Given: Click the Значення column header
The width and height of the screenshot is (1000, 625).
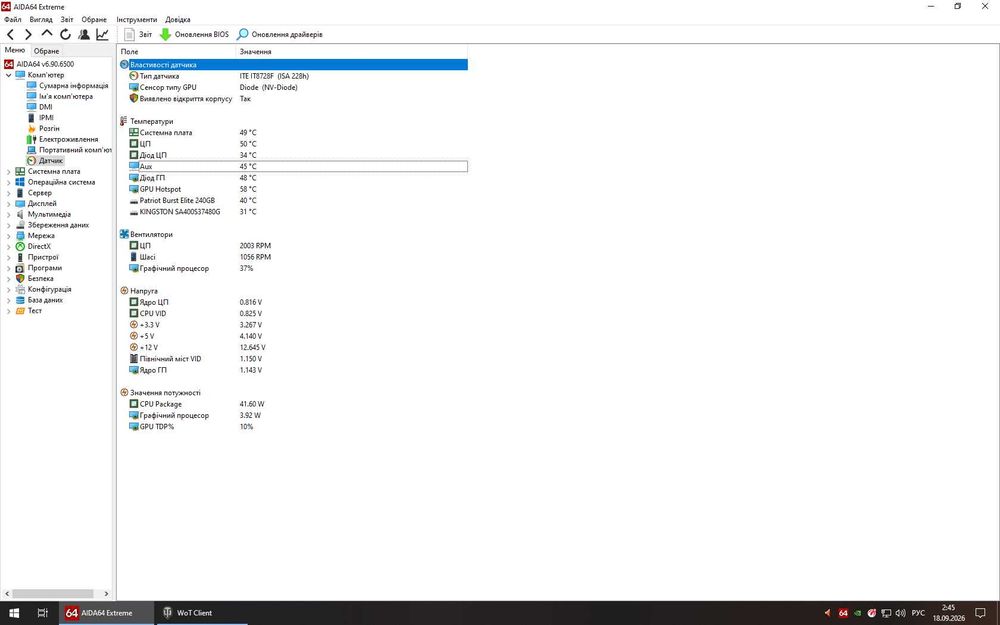Looking at the screenshot, I should point(351,52).
